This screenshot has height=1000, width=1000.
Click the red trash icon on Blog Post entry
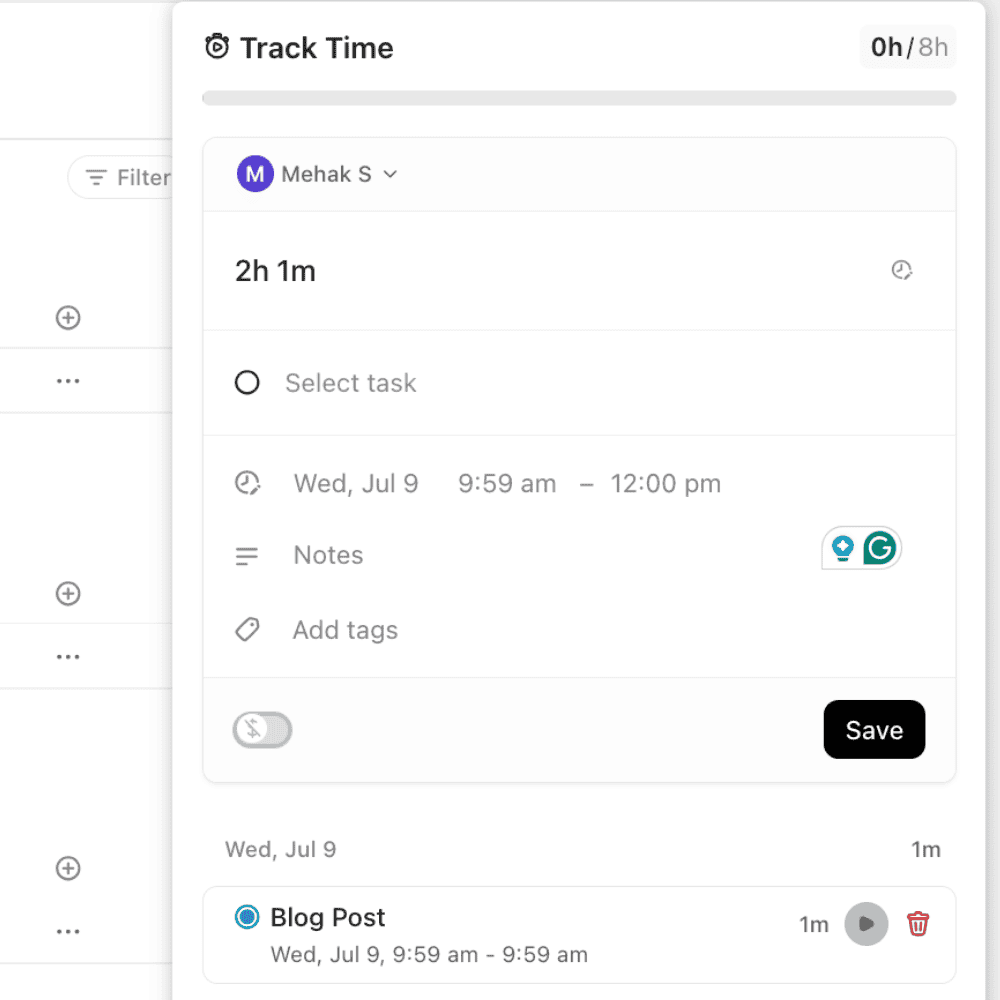click(917, 924)
